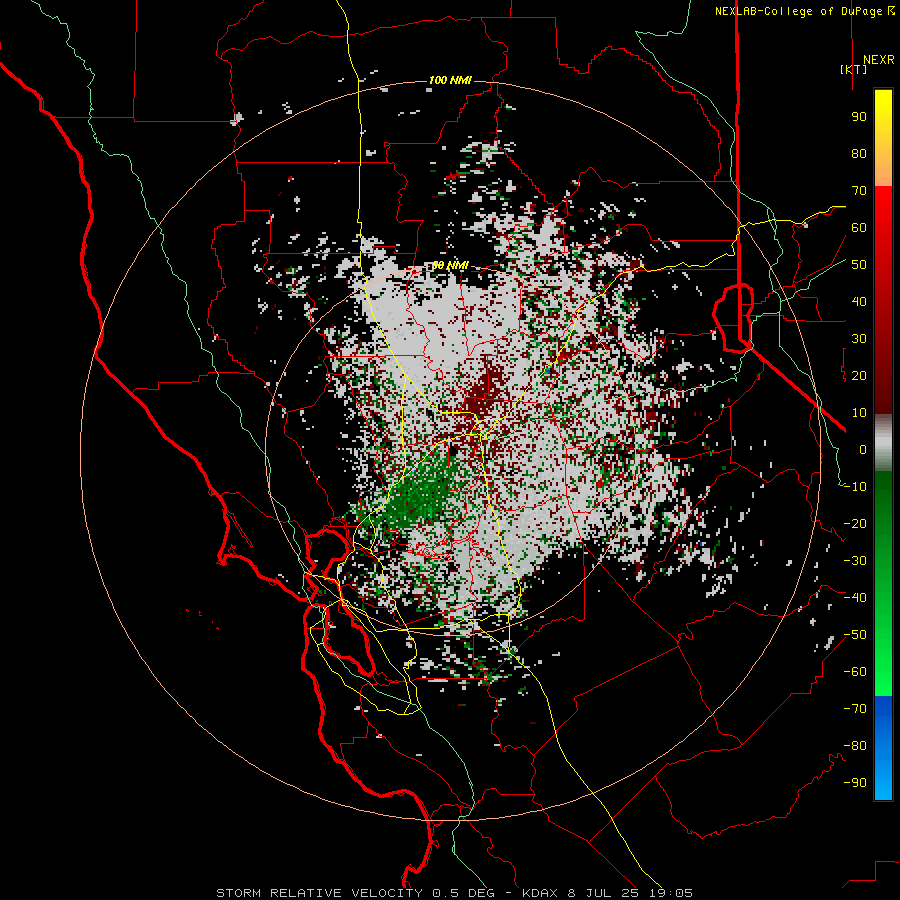This screenshot has width=900, height=900.
Task: Click the -90 value on velocity scale
Action: 855,783
